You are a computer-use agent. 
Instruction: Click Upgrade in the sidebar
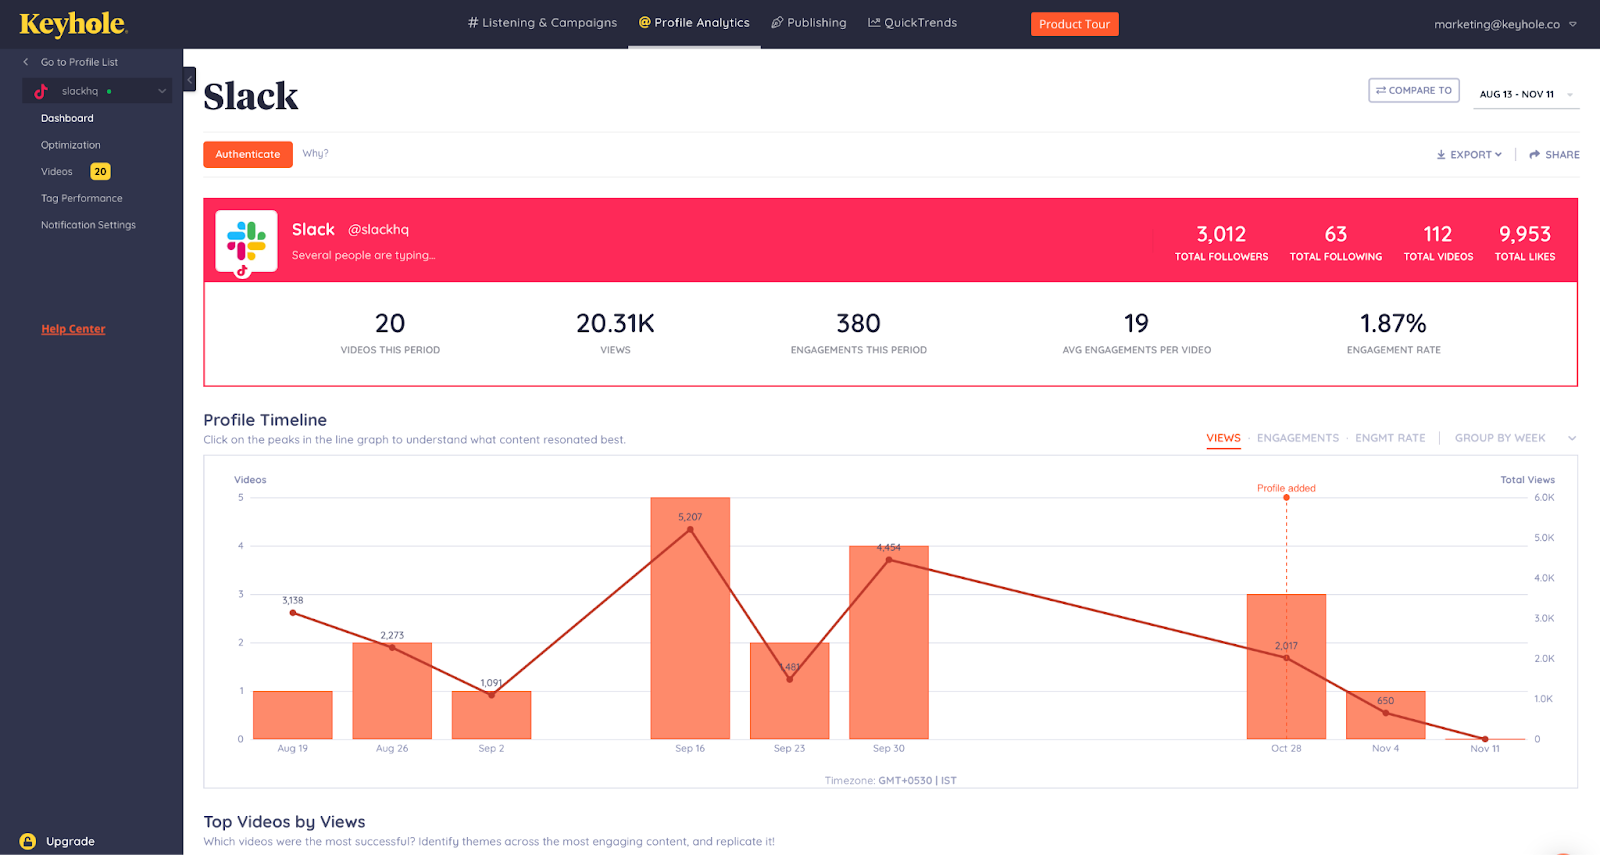pos(70,841)
